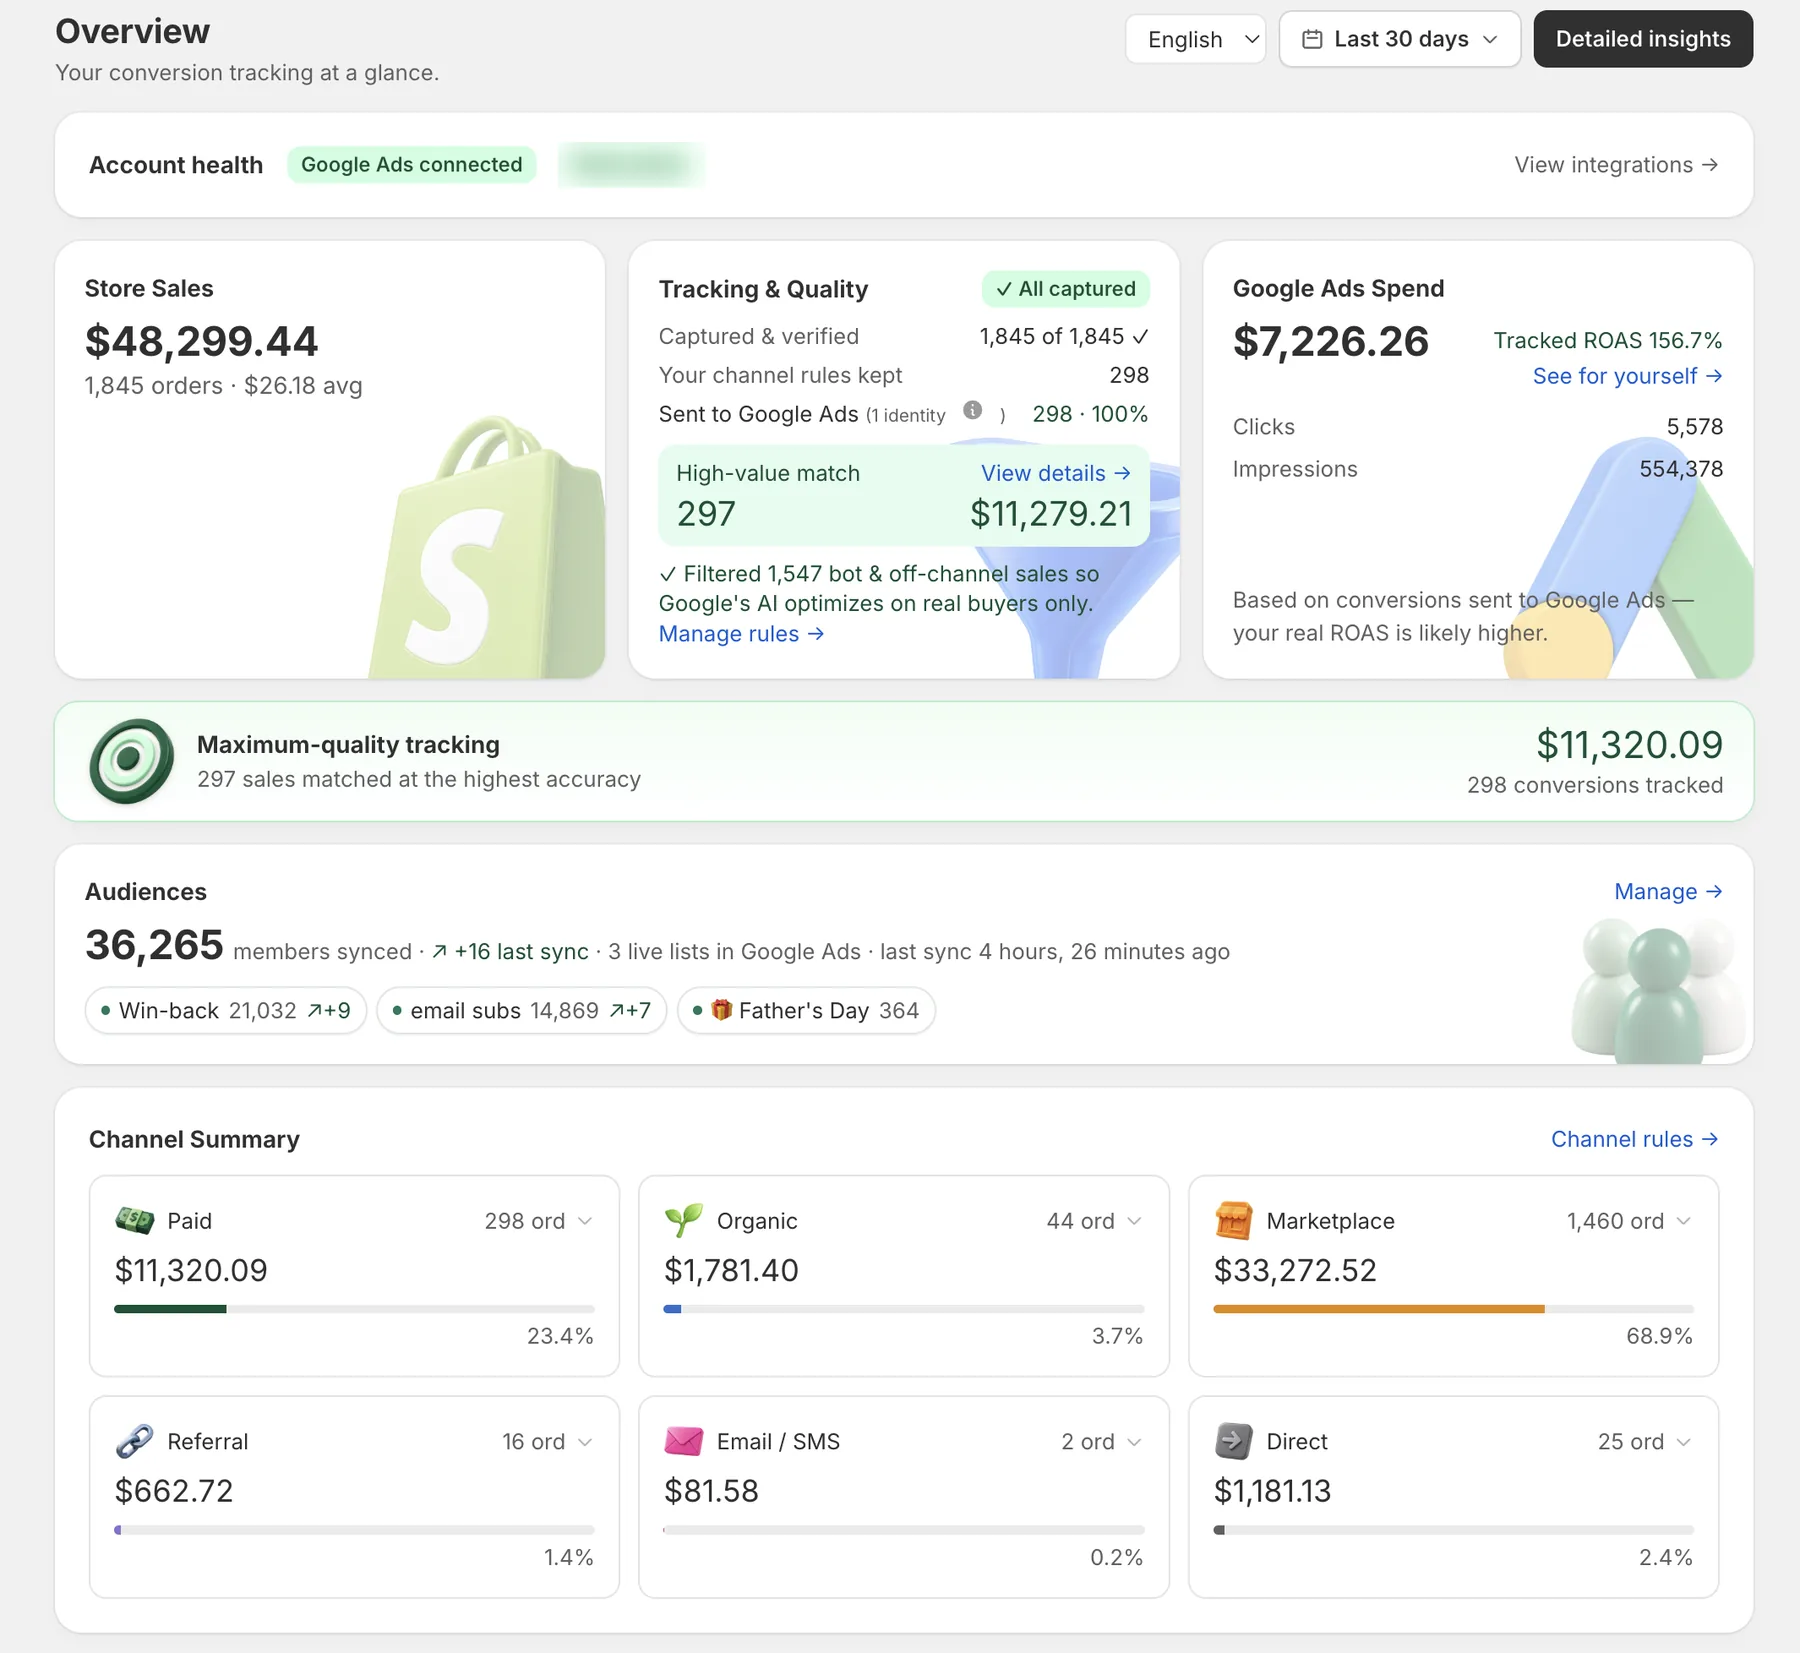
Task: Click the Google Ads connected badge
Action: [412, 165]
